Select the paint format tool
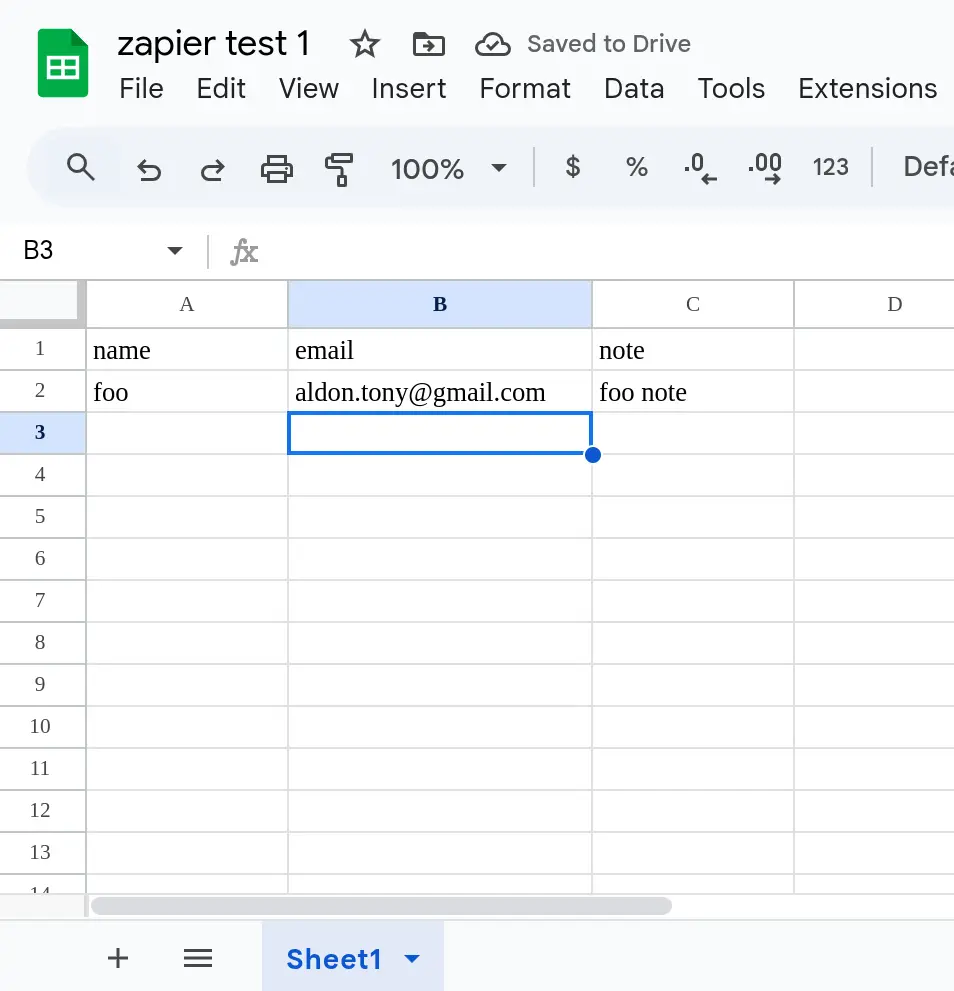954x991 pixels. [x=340, y=168]
